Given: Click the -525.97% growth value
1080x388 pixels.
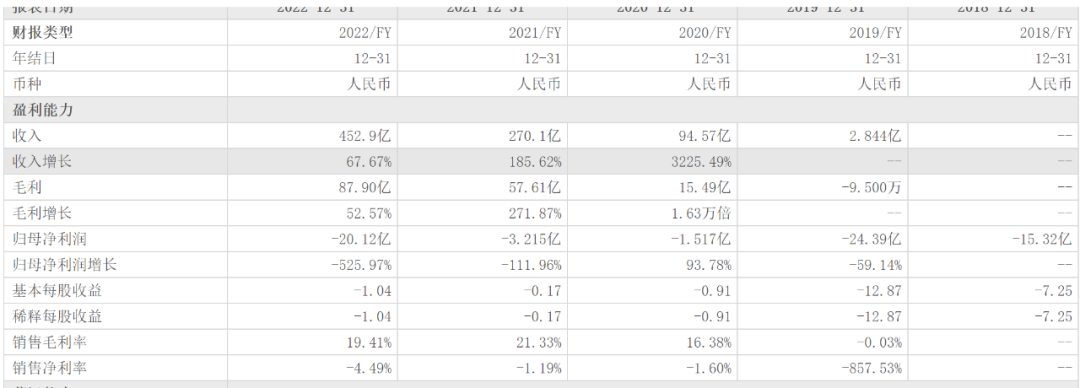Looking at the screenshot, I should point(361,265).
